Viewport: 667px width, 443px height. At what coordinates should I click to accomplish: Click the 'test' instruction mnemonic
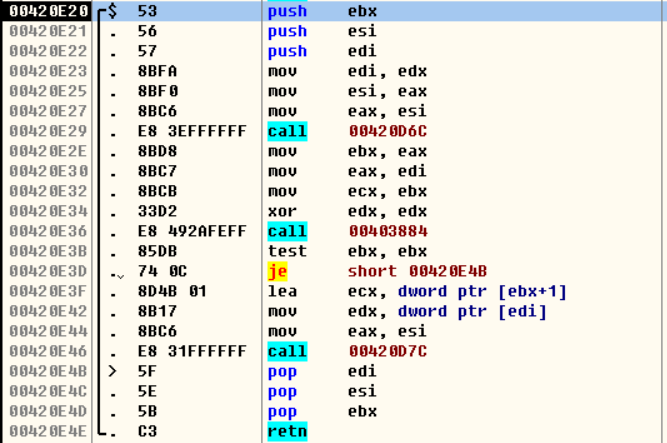pos(285,251)
